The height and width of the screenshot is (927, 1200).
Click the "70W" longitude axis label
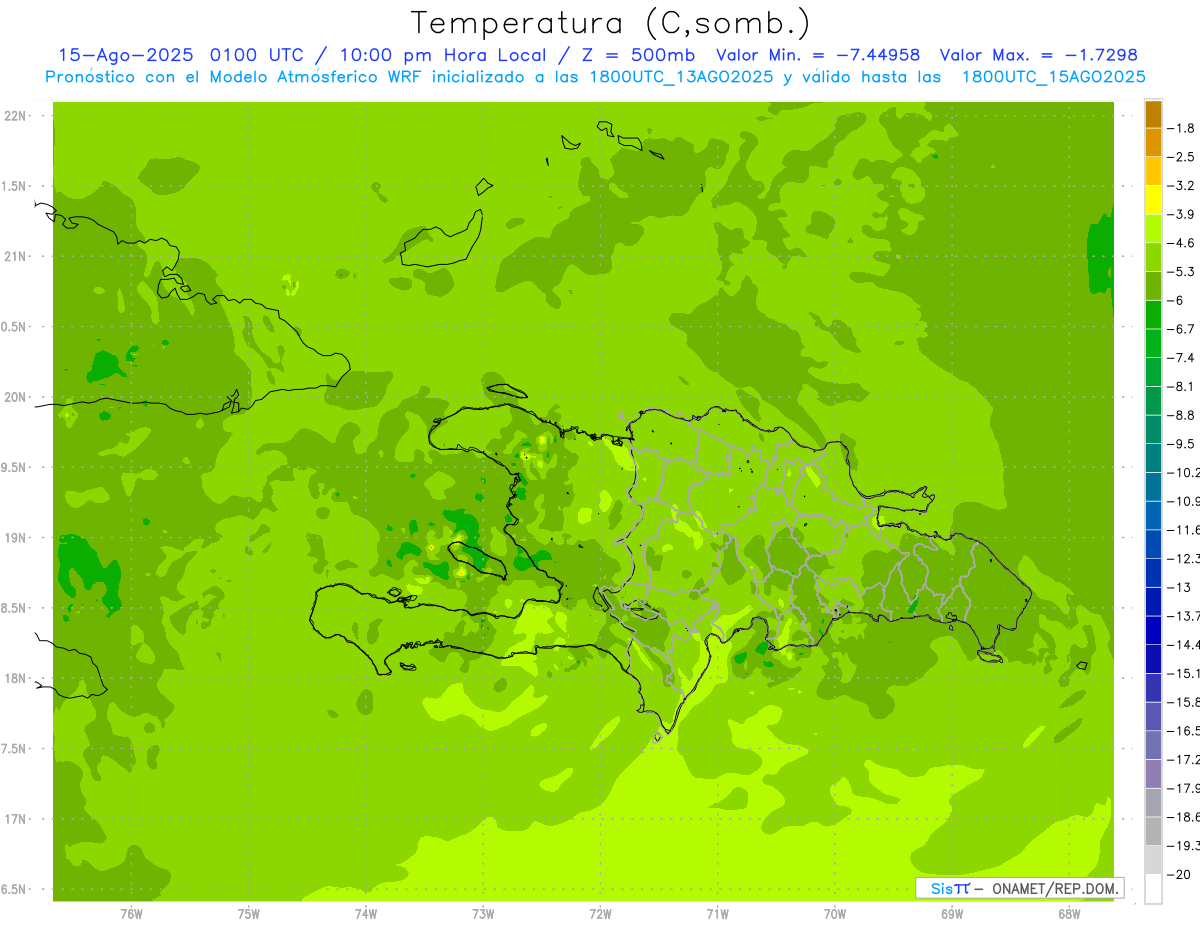click(835, 914)
